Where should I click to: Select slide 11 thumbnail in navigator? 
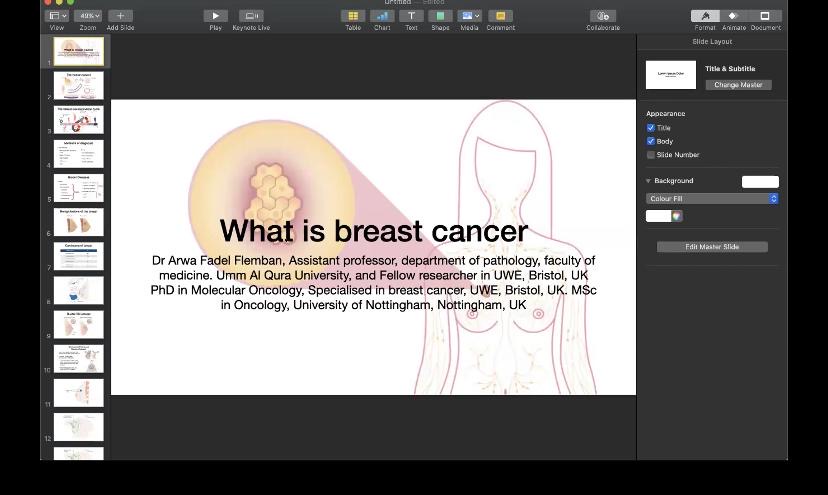click(x=79, y=393)
